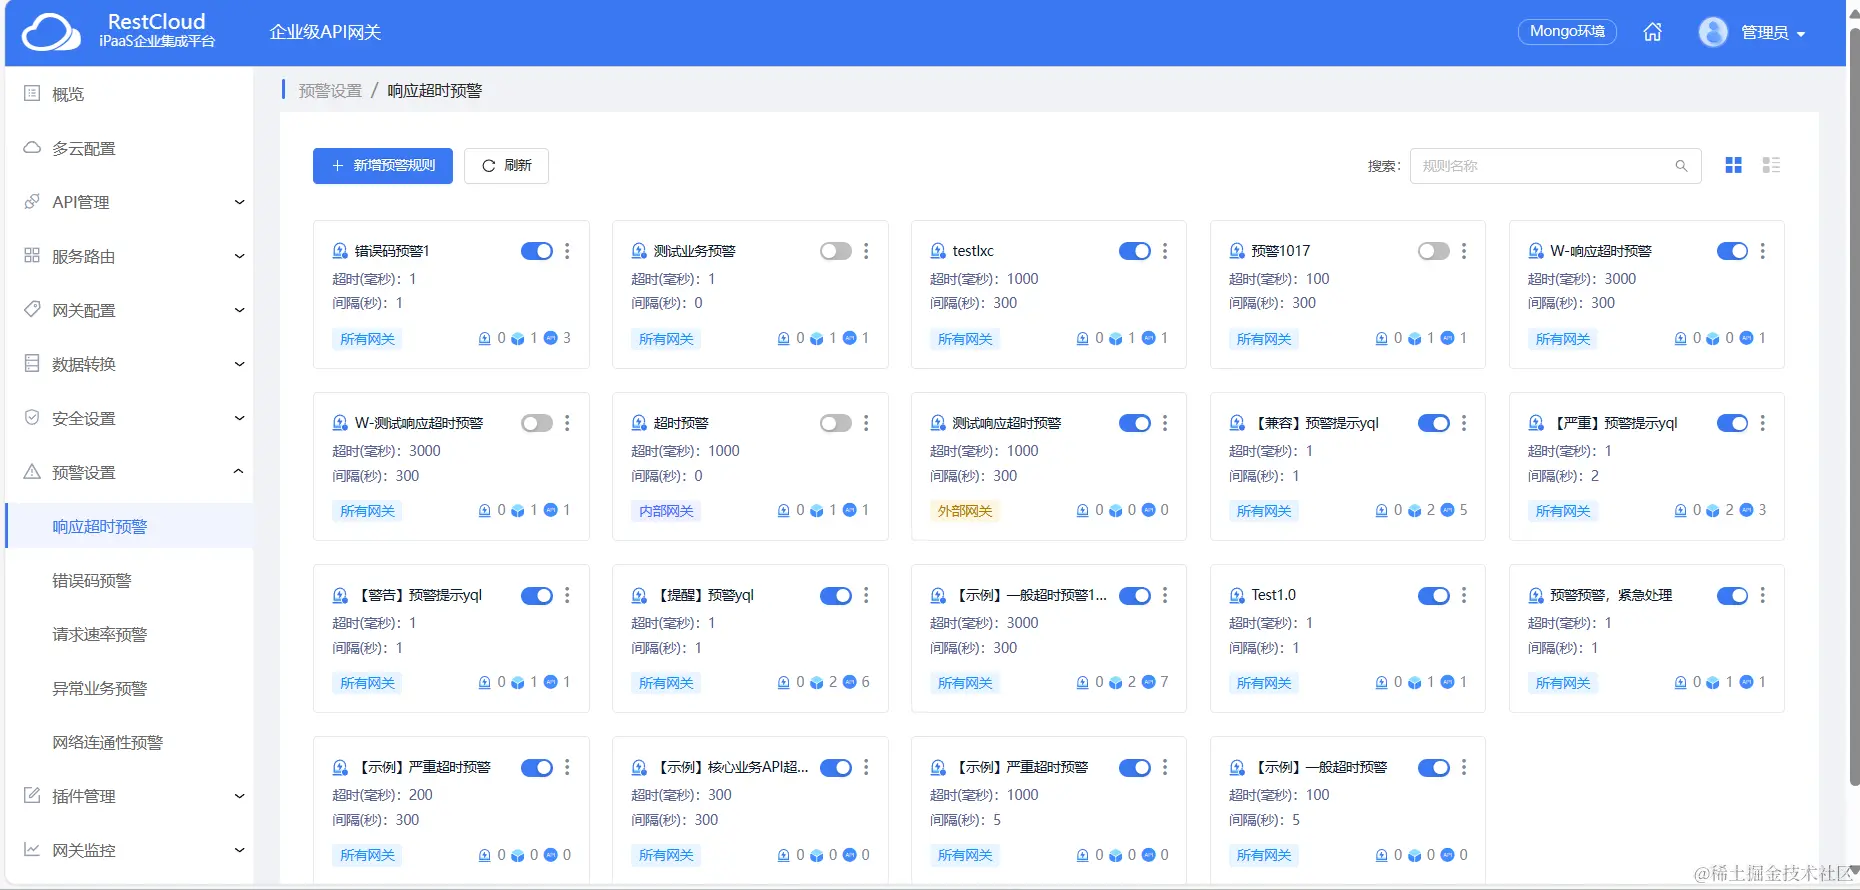
Task: Expand the 数据转换 menu chevron
Action: [x=239, y=364]
